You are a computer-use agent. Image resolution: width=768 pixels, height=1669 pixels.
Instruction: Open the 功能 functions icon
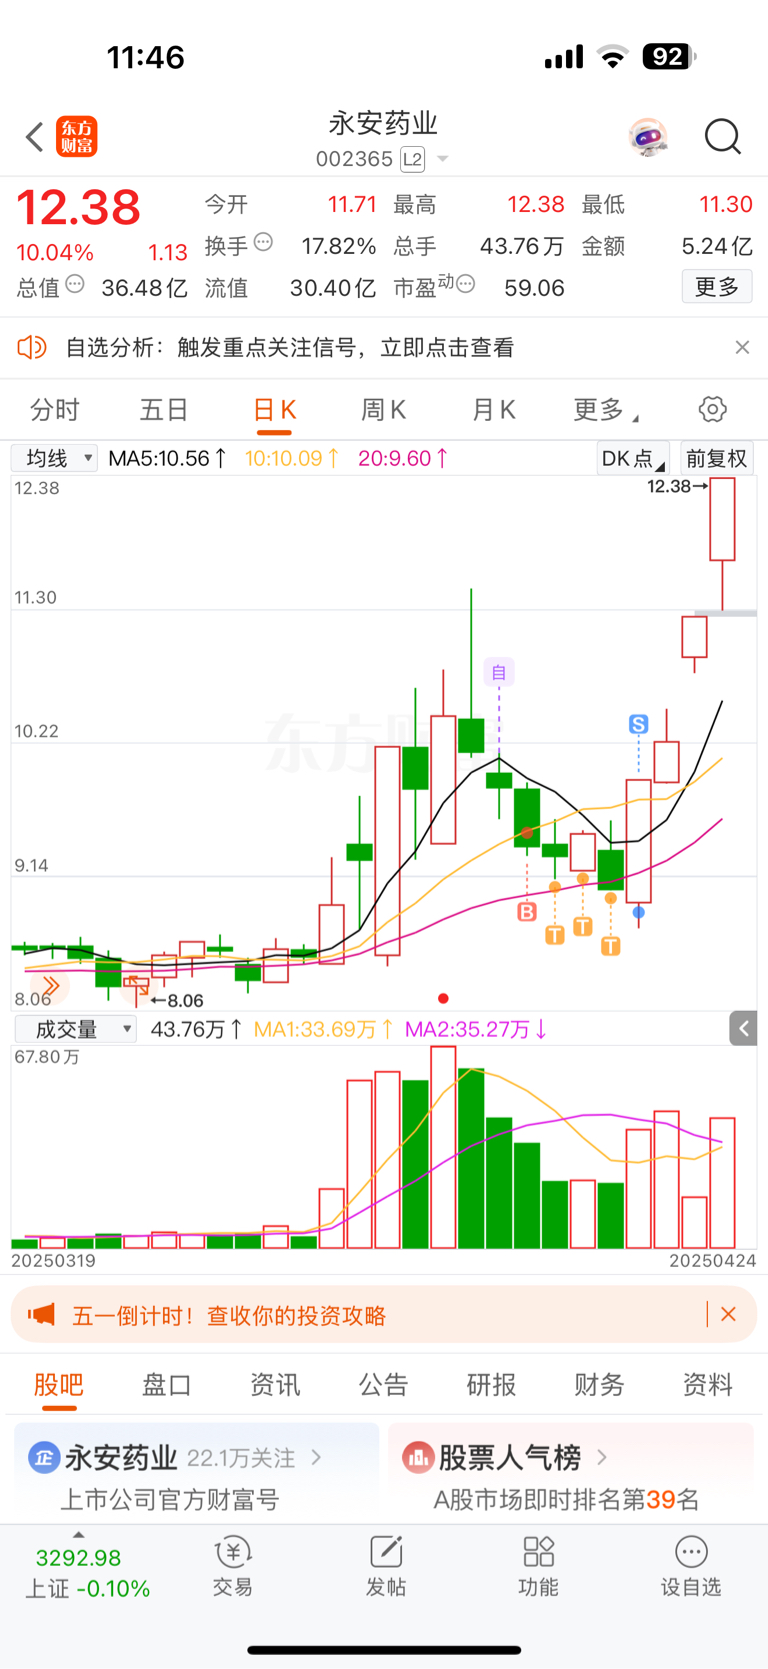[x=538, y=1567]
